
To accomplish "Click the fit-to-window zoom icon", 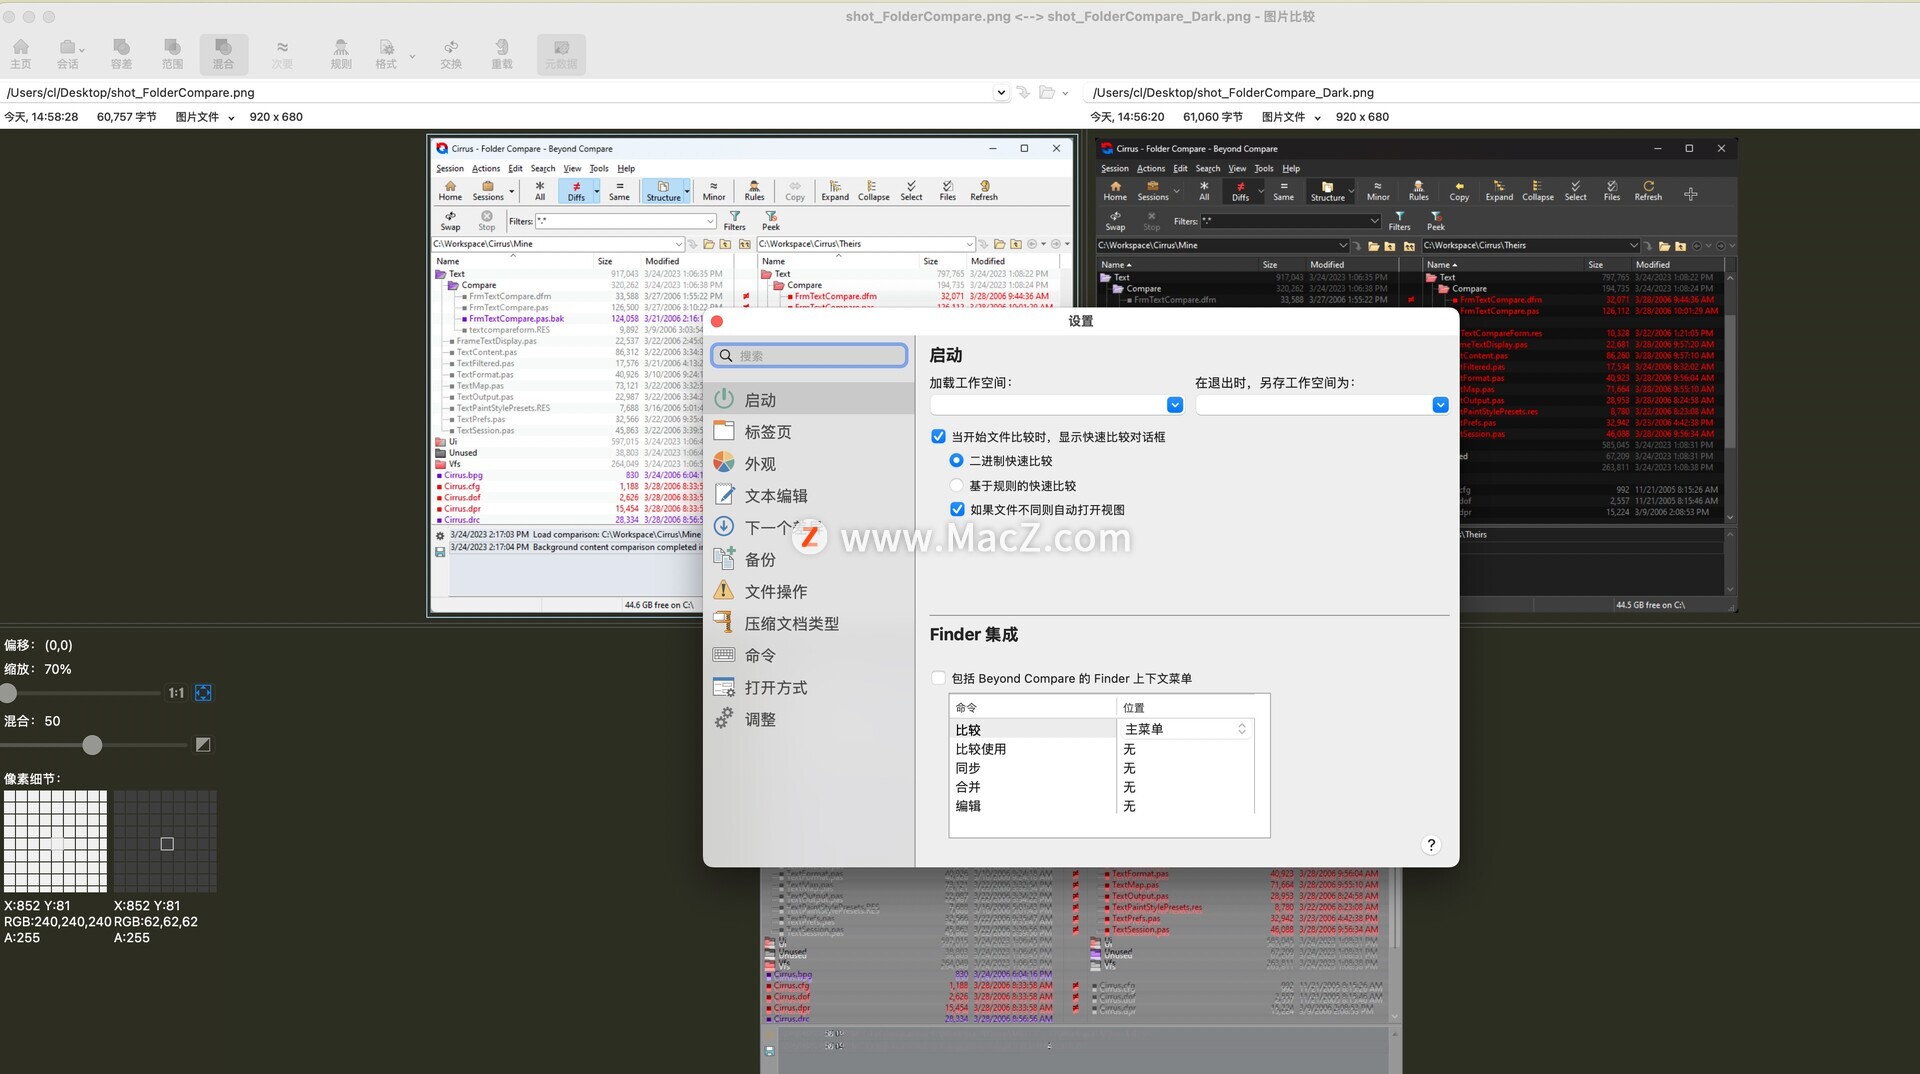I will [x=203, y=693].
